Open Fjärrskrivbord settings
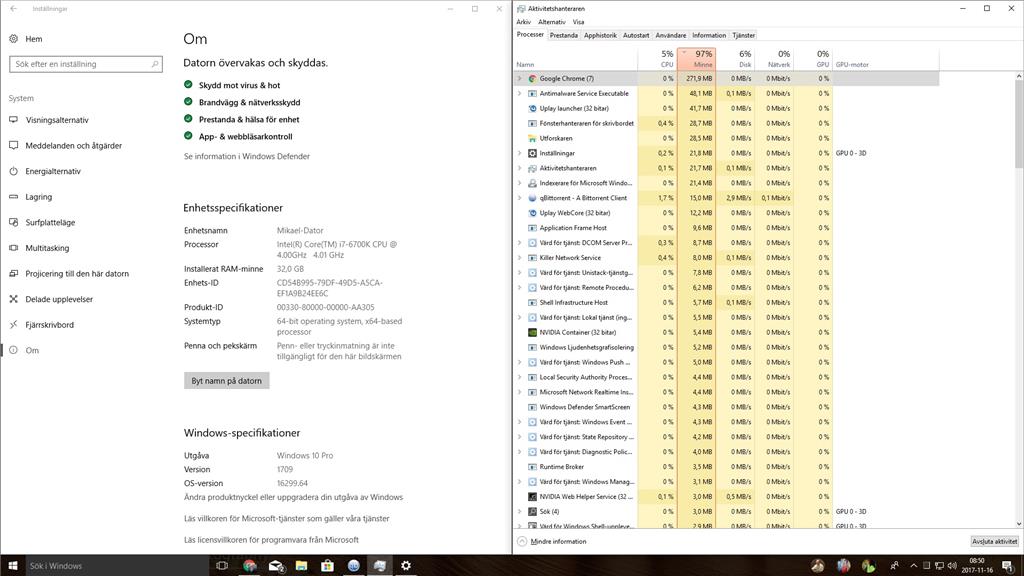1024x576 pixels. pyautogui.click(x=49, y=325)
